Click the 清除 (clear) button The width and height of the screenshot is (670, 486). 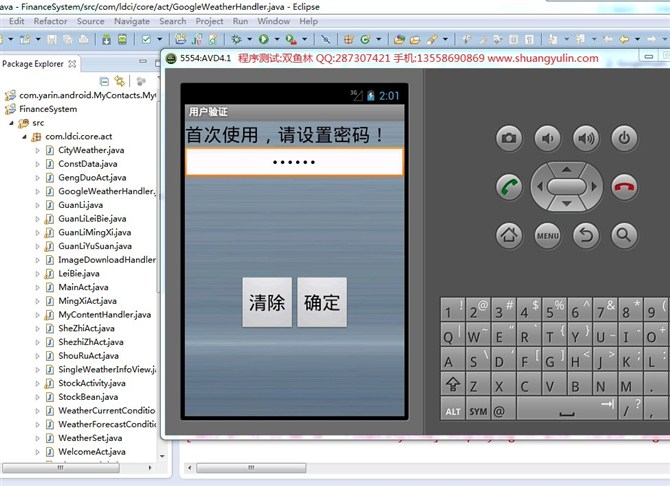pyautogui.click(x=267, y=303)
